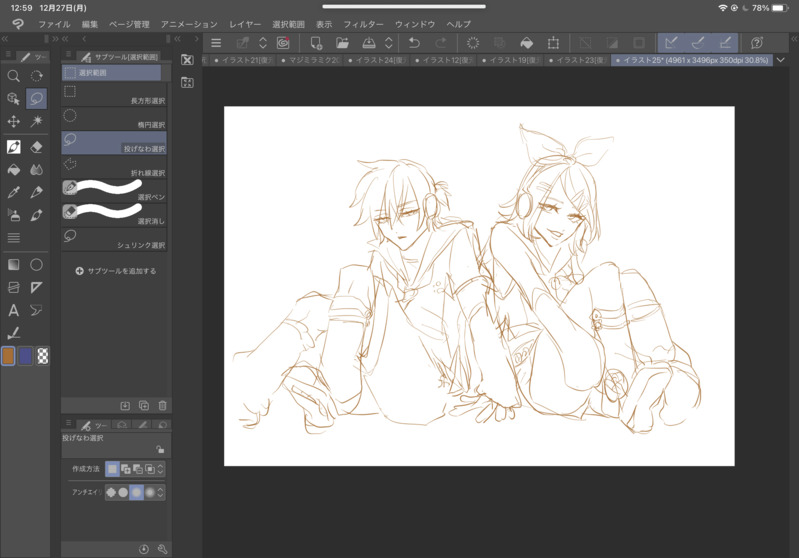Viewport: 799px width, 558px height.
Task: Click the fill command bar bucket icon
Action: pos(527,43)
